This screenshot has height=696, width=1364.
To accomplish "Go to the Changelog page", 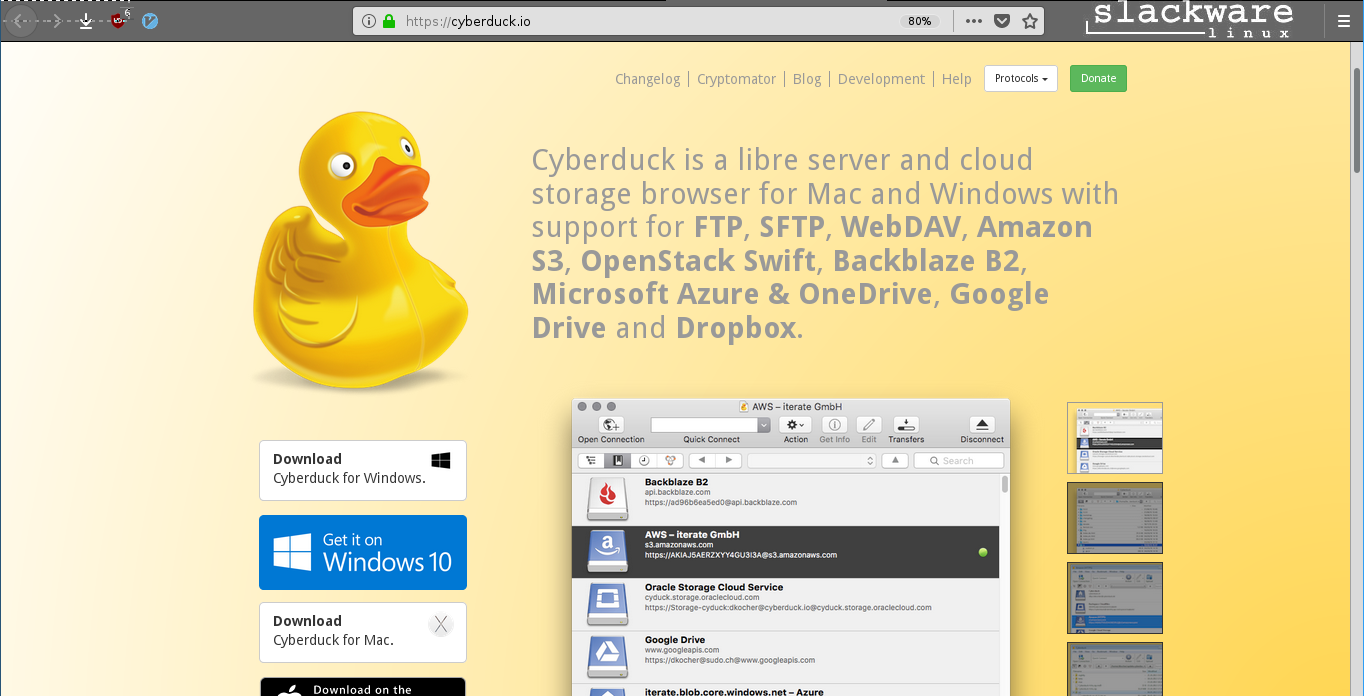I will tap(647, 79).
